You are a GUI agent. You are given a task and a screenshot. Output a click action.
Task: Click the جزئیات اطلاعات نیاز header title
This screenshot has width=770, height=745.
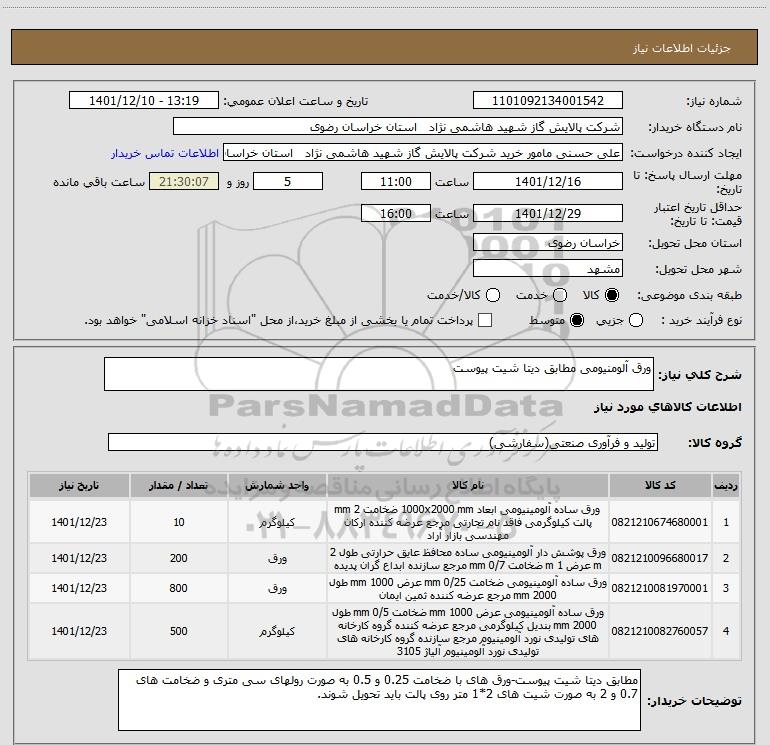point(682,48)
